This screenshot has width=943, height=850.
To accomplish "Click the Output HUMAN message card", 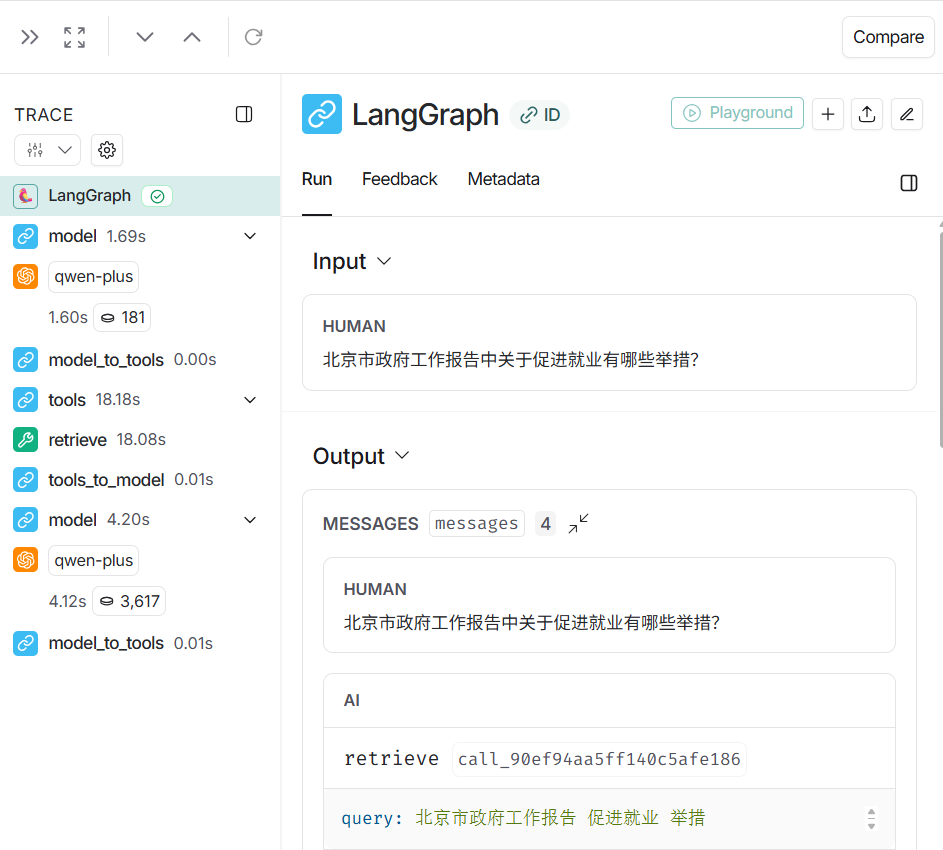I will pos(609,605).
